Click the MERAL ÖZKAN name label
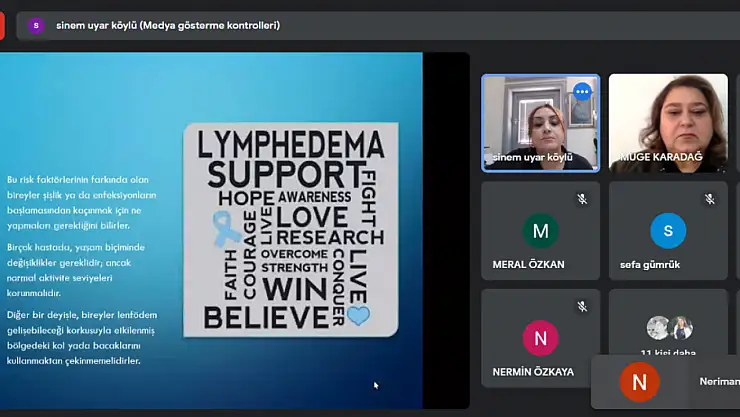Image resolution: width=740 pixels, height=417 pixels. 528,264
